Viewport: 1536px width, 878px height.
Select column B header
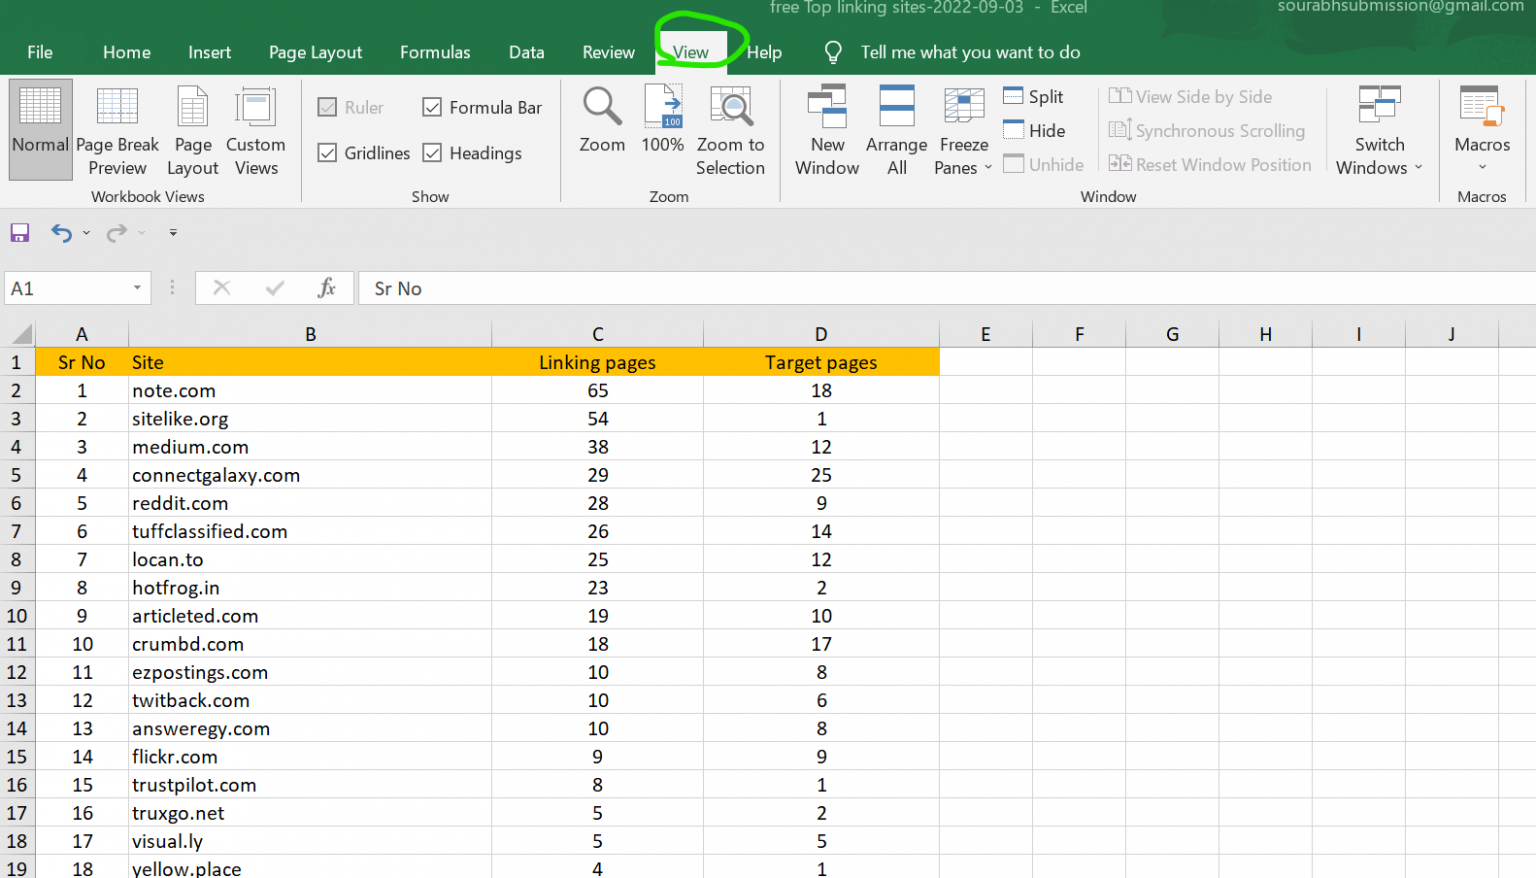310,334
